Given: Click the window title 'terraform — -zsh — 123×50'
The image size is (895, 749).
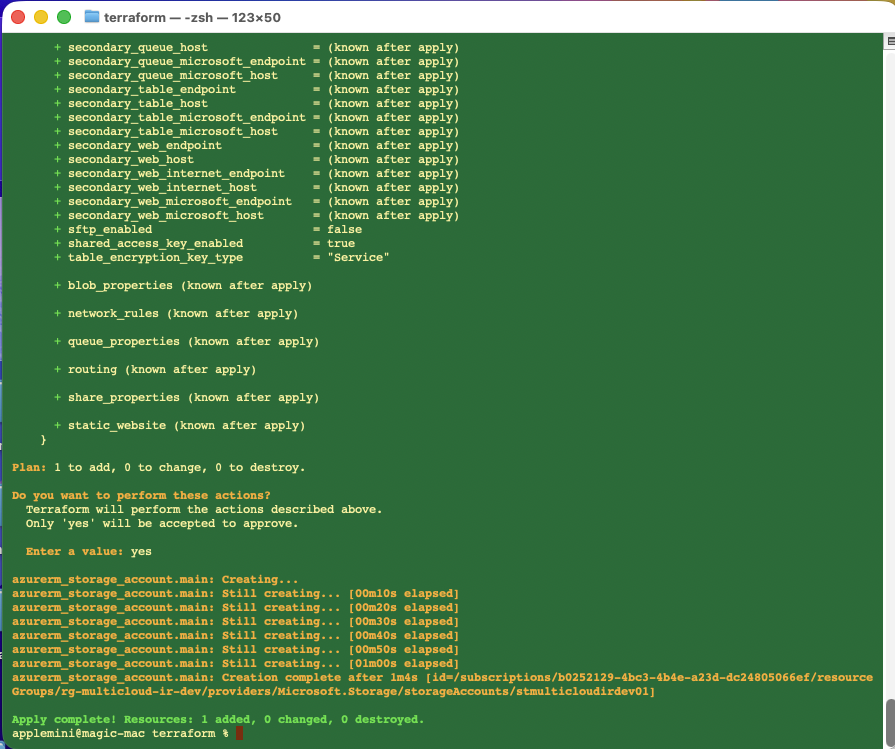Looking at the screenshot, I should point(192,18).
